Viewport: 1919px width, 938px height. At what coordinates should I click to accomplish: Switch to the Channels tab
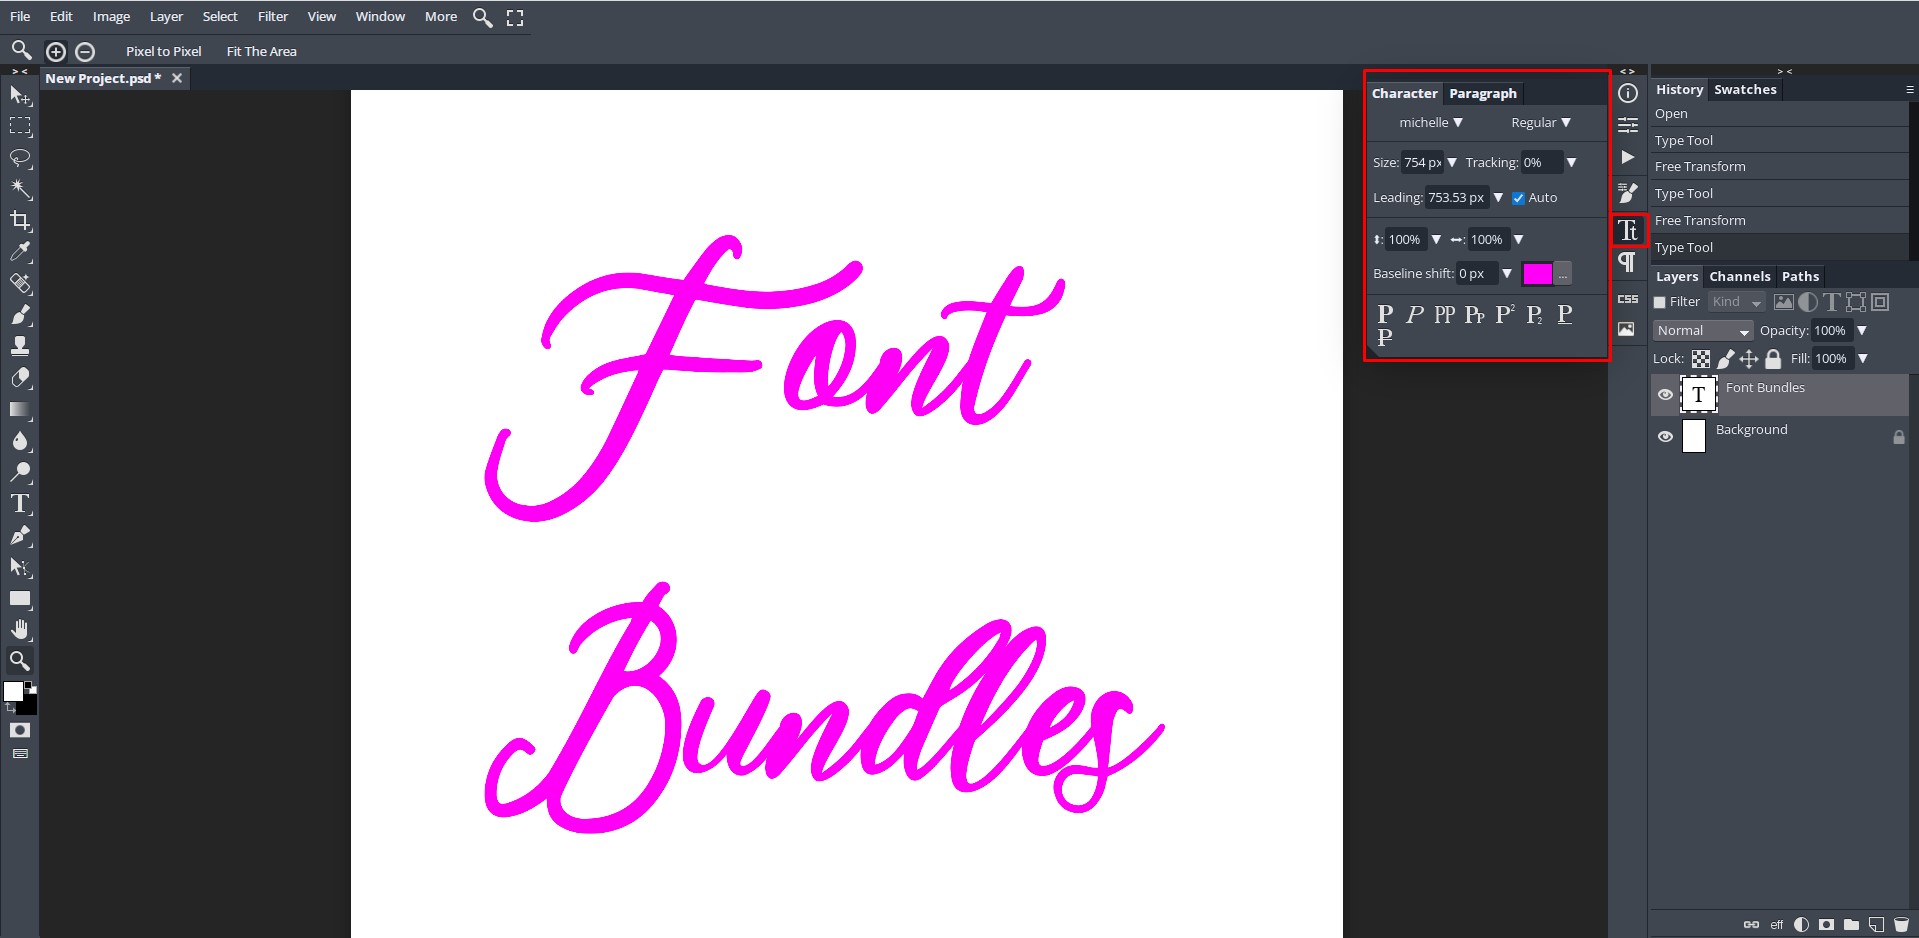[x=1740, y=276]
